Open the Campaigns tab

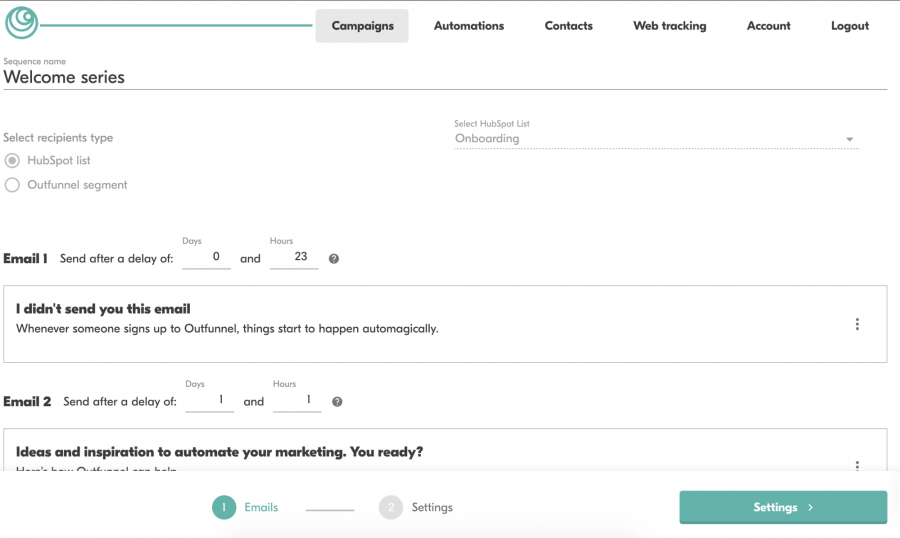362,26
